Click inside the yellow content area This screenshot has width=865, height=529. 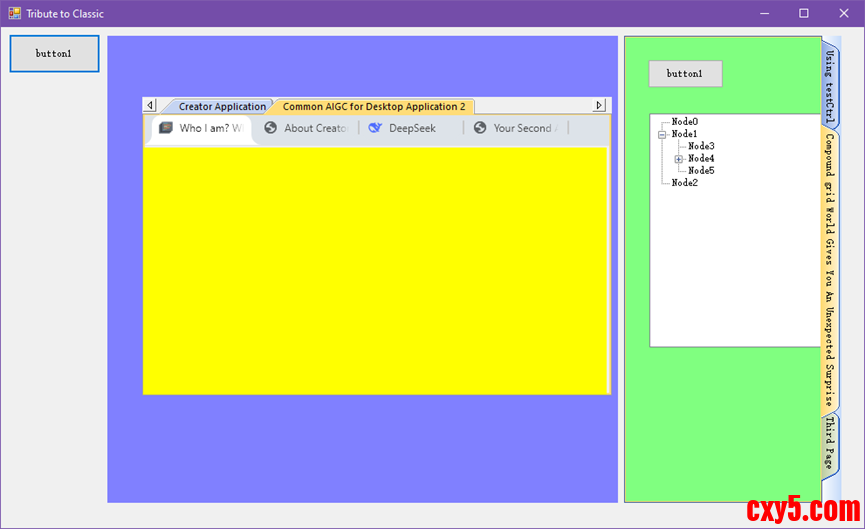click(376, 270)
